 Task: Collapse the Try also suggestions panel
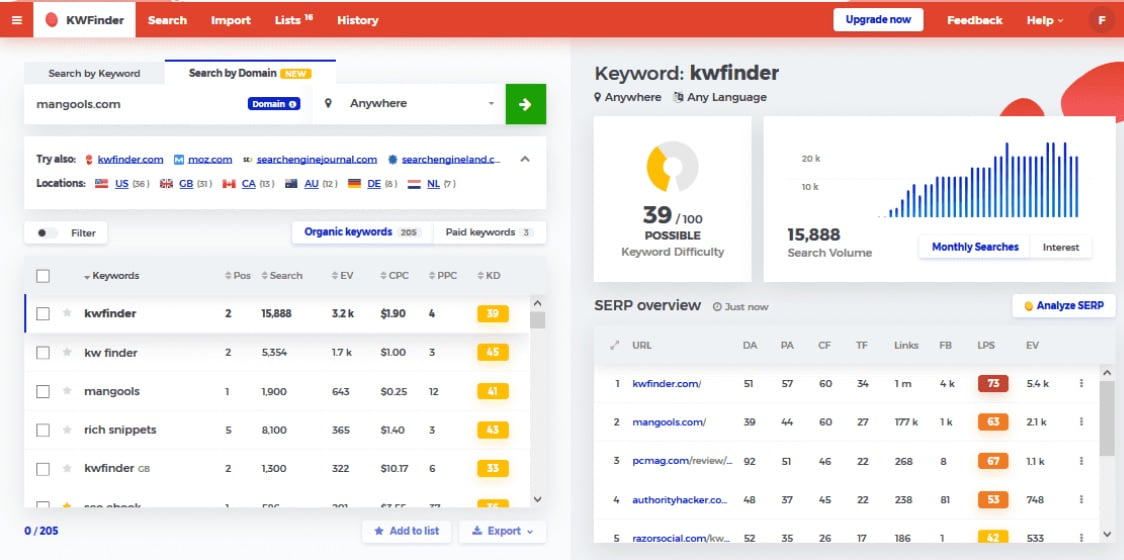[525, 159]
